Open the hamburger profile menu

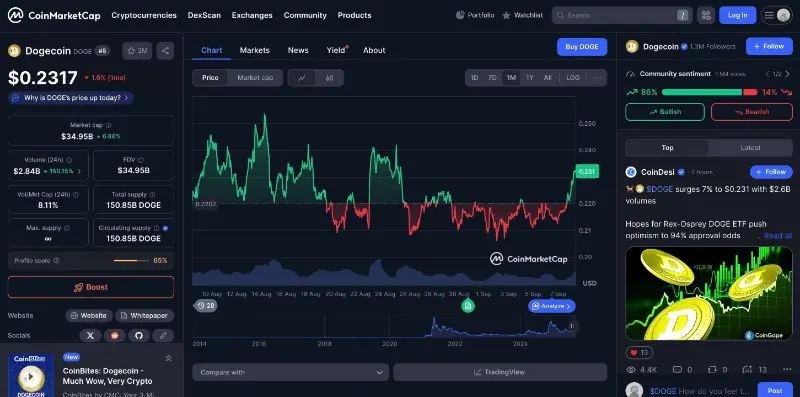(x=777, y=15)
